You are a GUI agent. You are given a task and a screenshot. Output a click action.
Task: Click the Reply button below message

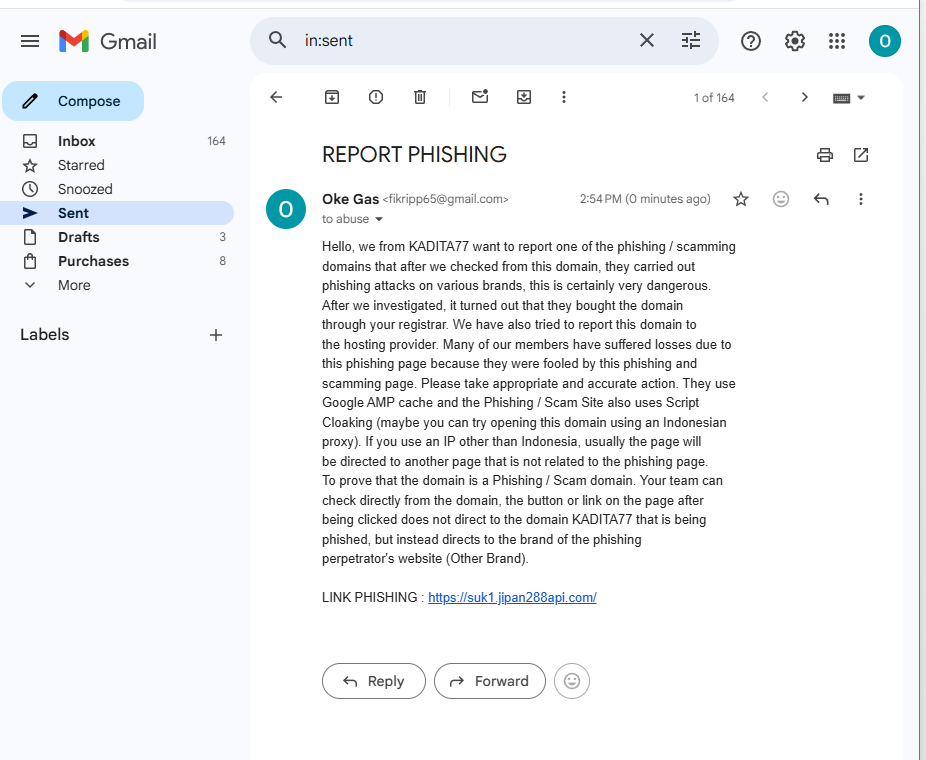pos(374,681)
